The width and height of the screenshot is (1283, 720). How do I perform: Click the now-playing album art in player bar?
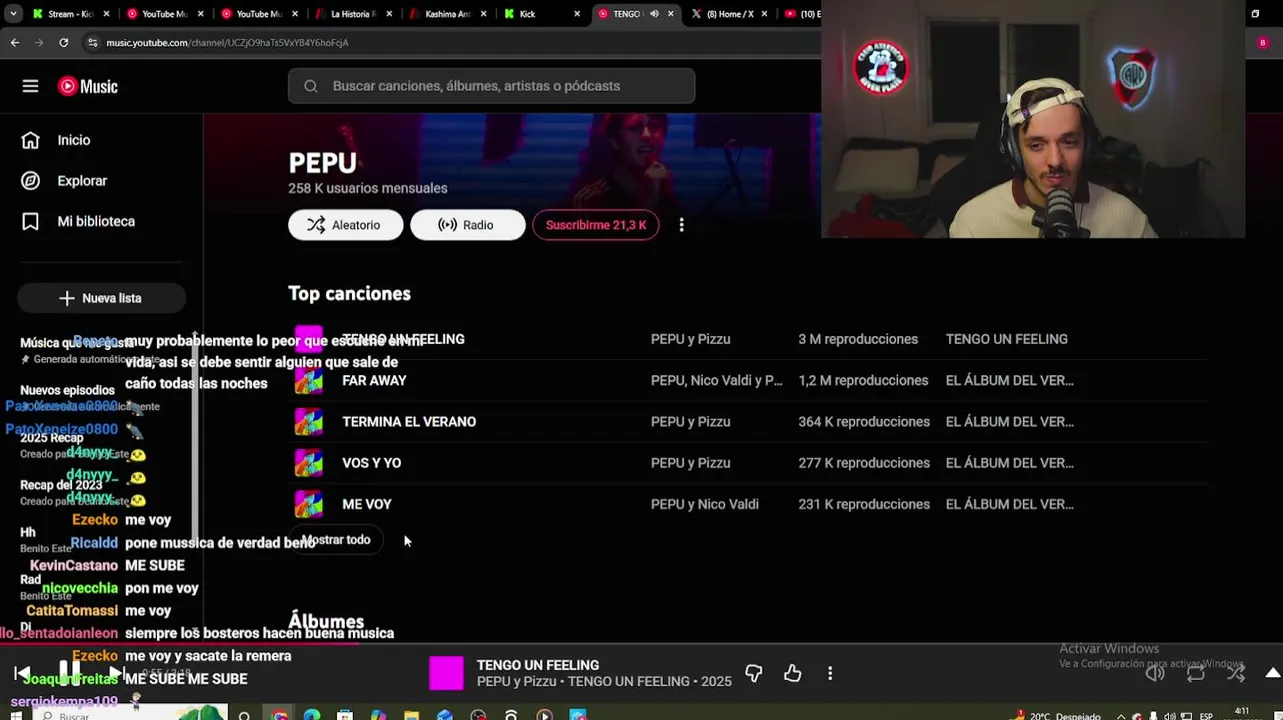[x=446, y=673]
